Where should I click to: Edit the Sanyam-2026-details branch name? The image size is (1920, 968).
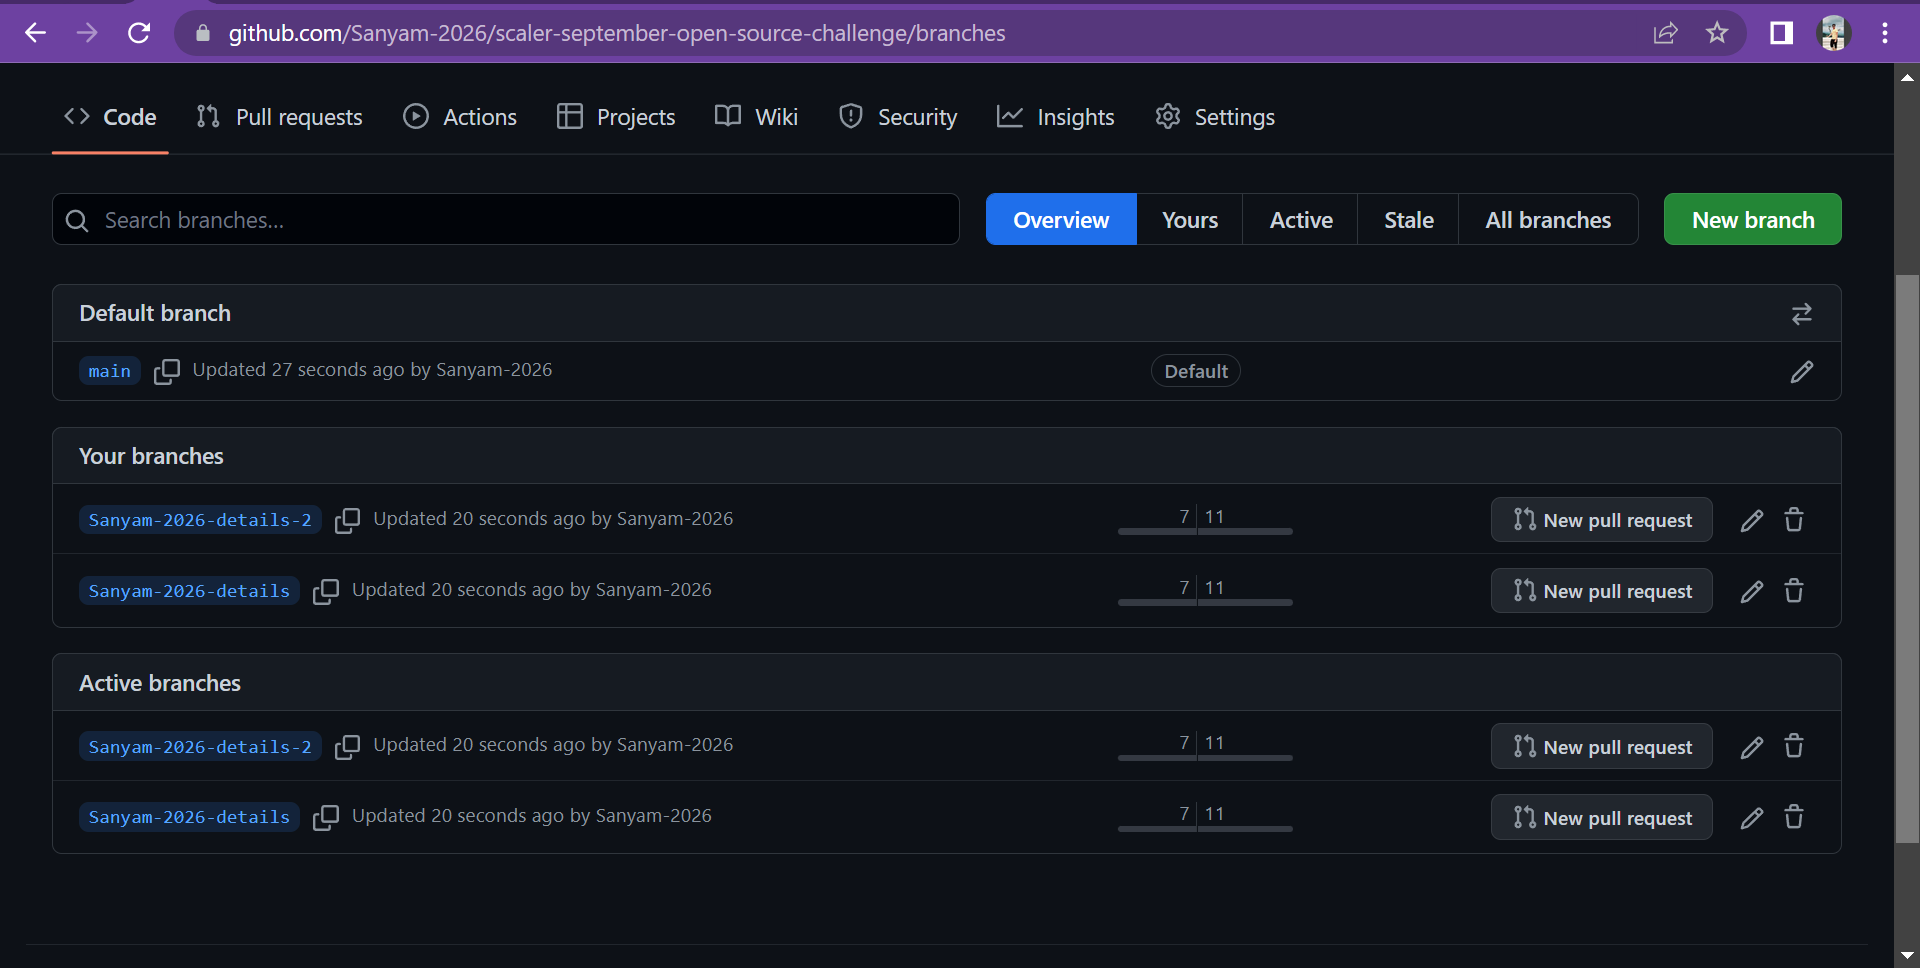click(1751, 591)
